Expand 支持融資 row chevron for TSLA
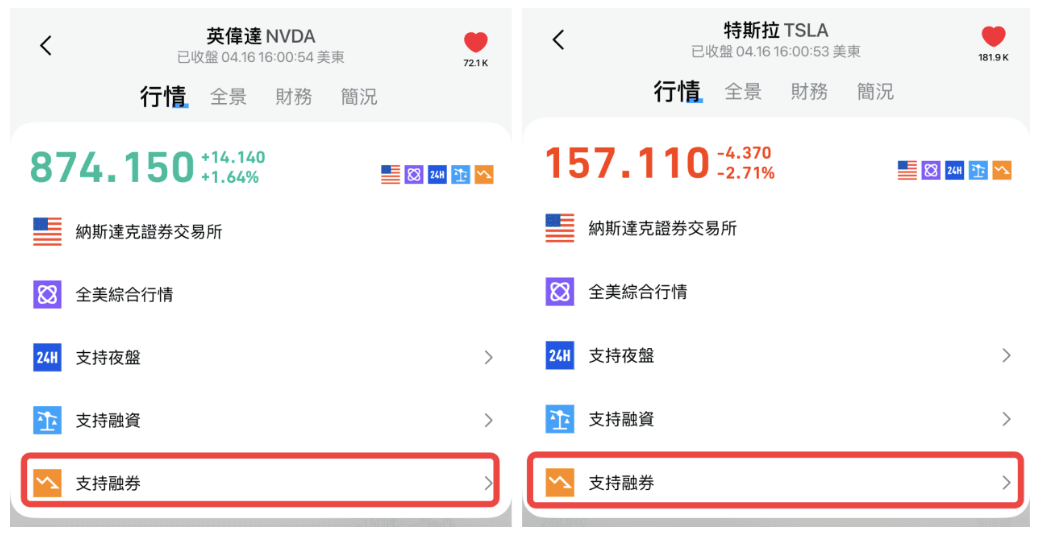Screen dimensions: 1046x542 click(x=1006, y=419)
